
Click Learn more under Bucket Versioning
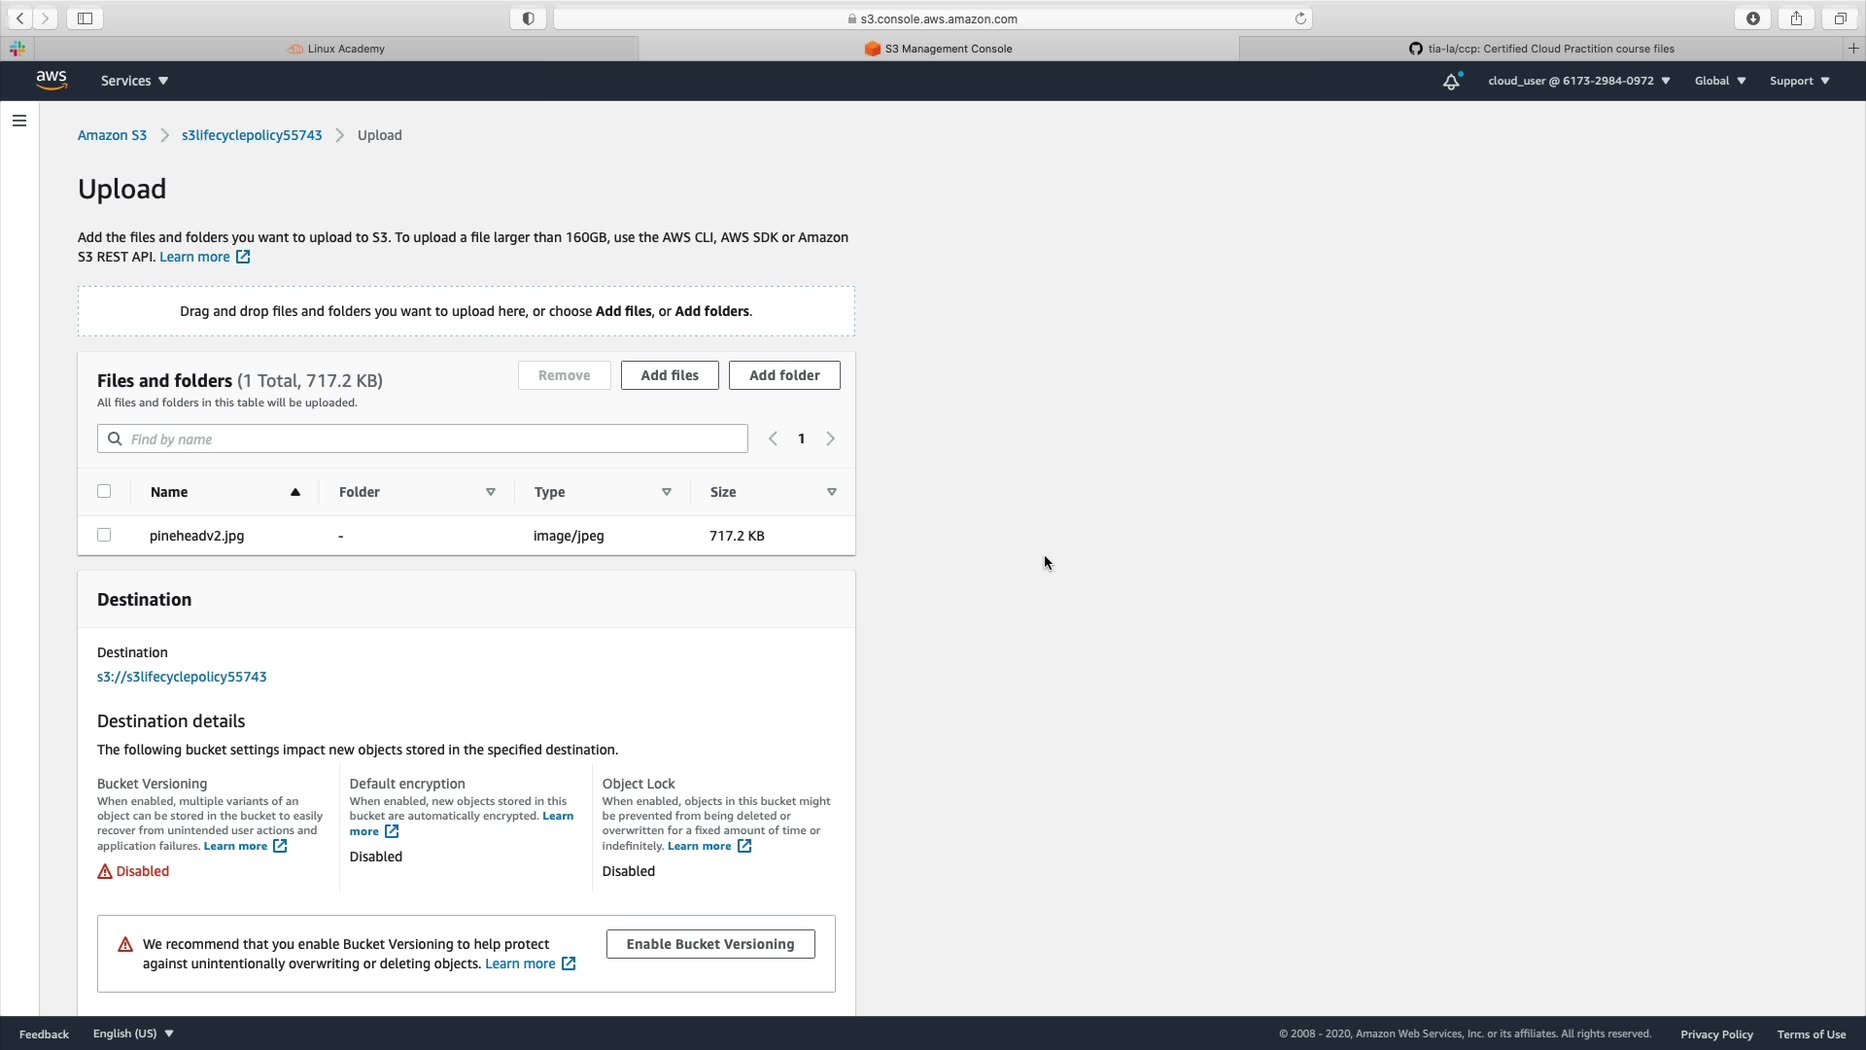coord(235,846)
